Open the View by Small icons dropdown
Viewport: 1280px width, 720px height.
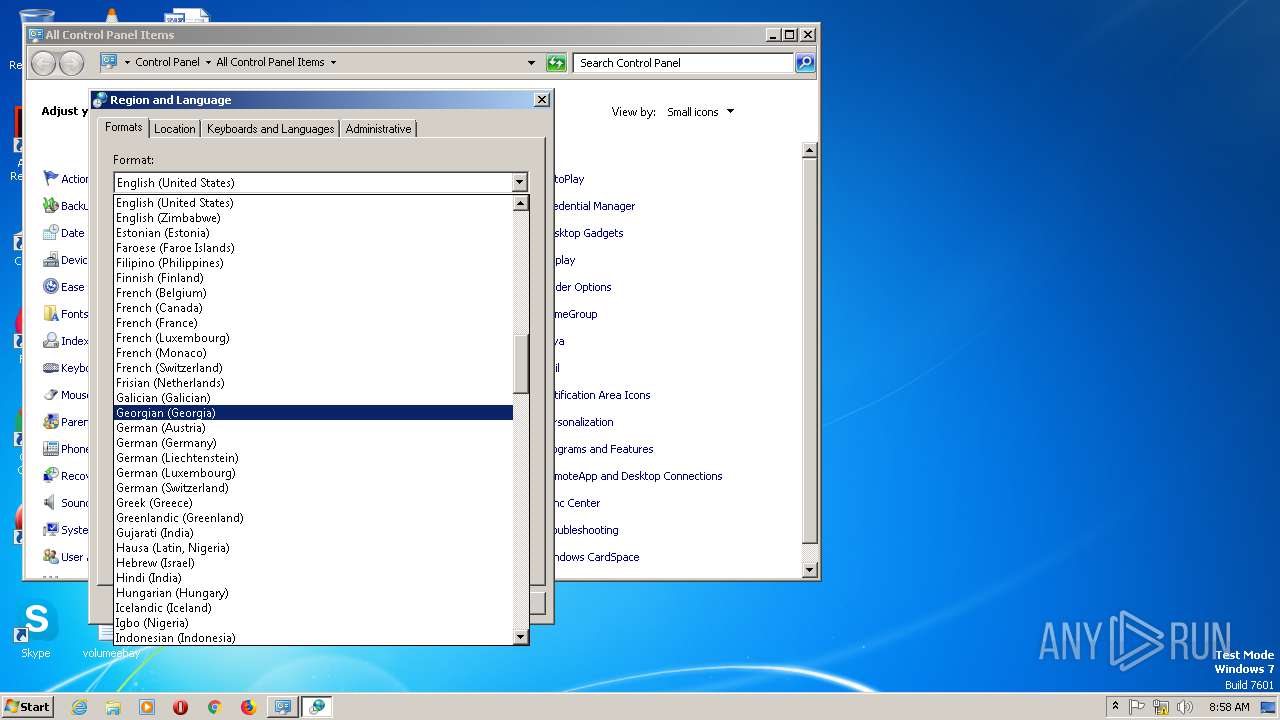tap(701, 112)
